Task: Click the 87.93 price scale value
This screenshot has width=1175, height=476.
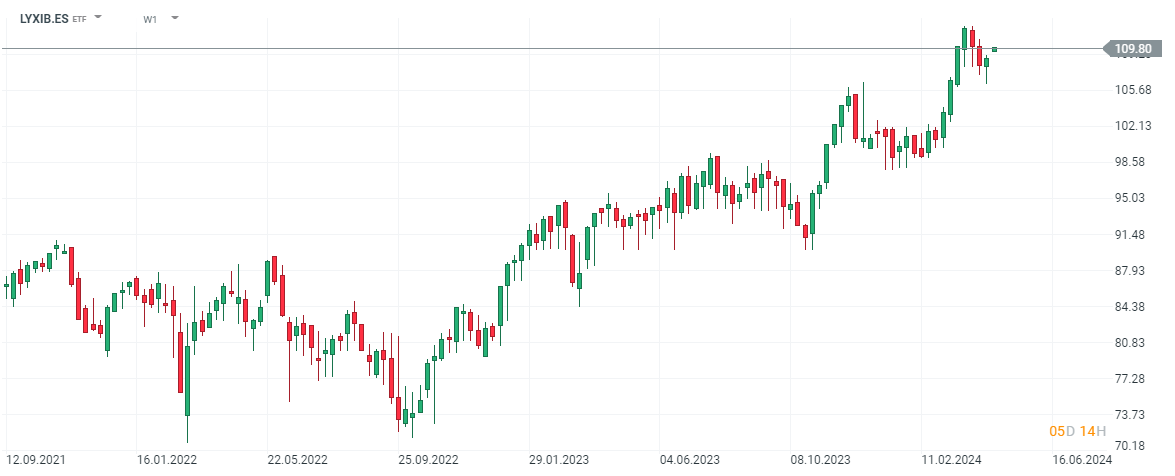Action: click(1134, 270)
